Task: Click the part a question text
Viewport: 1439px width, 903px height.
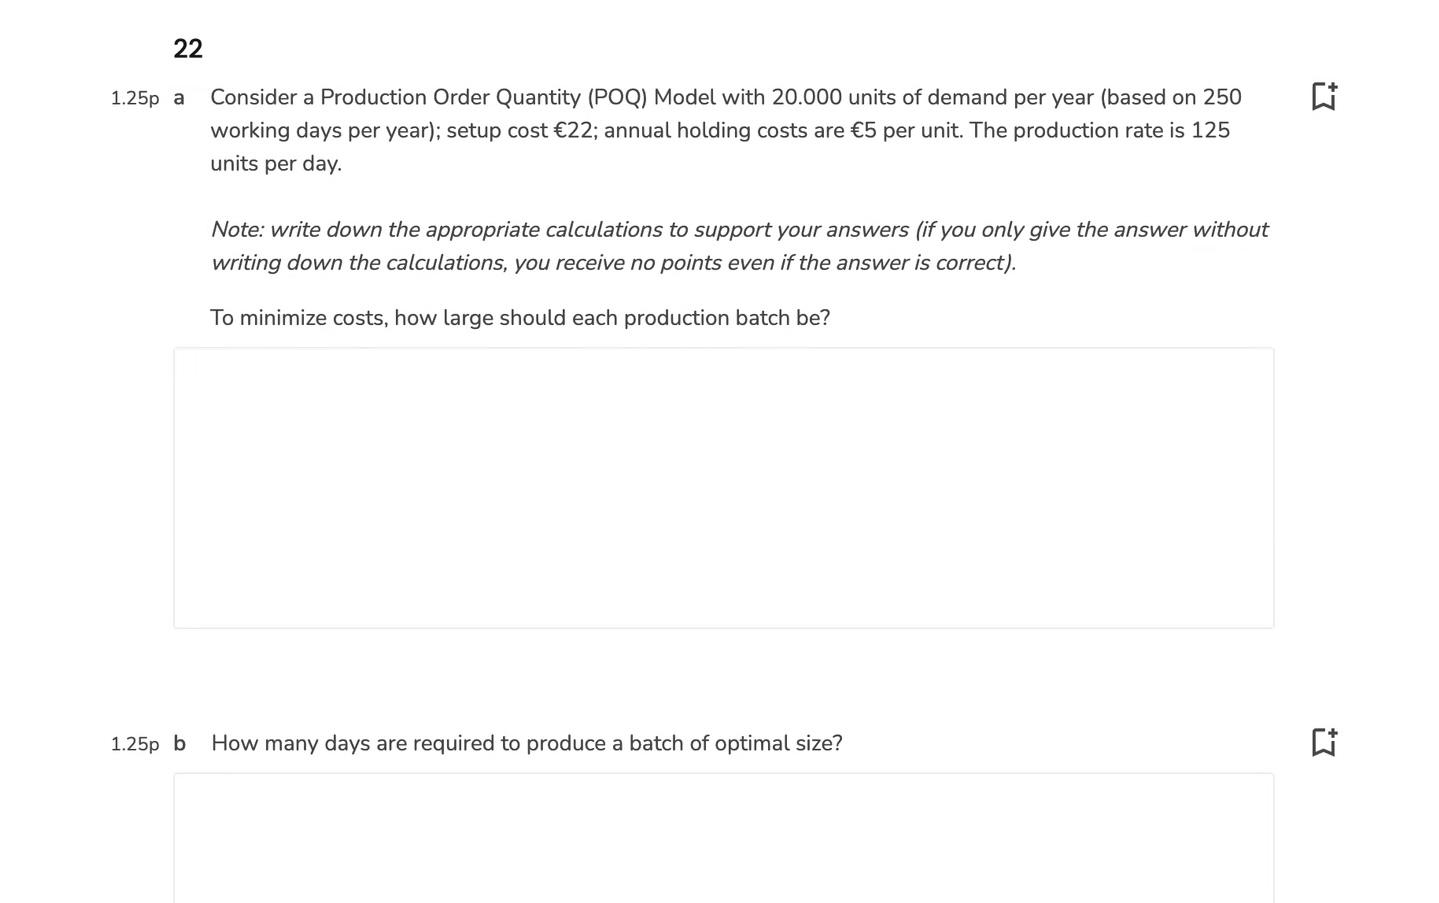Action: [720, 130]
